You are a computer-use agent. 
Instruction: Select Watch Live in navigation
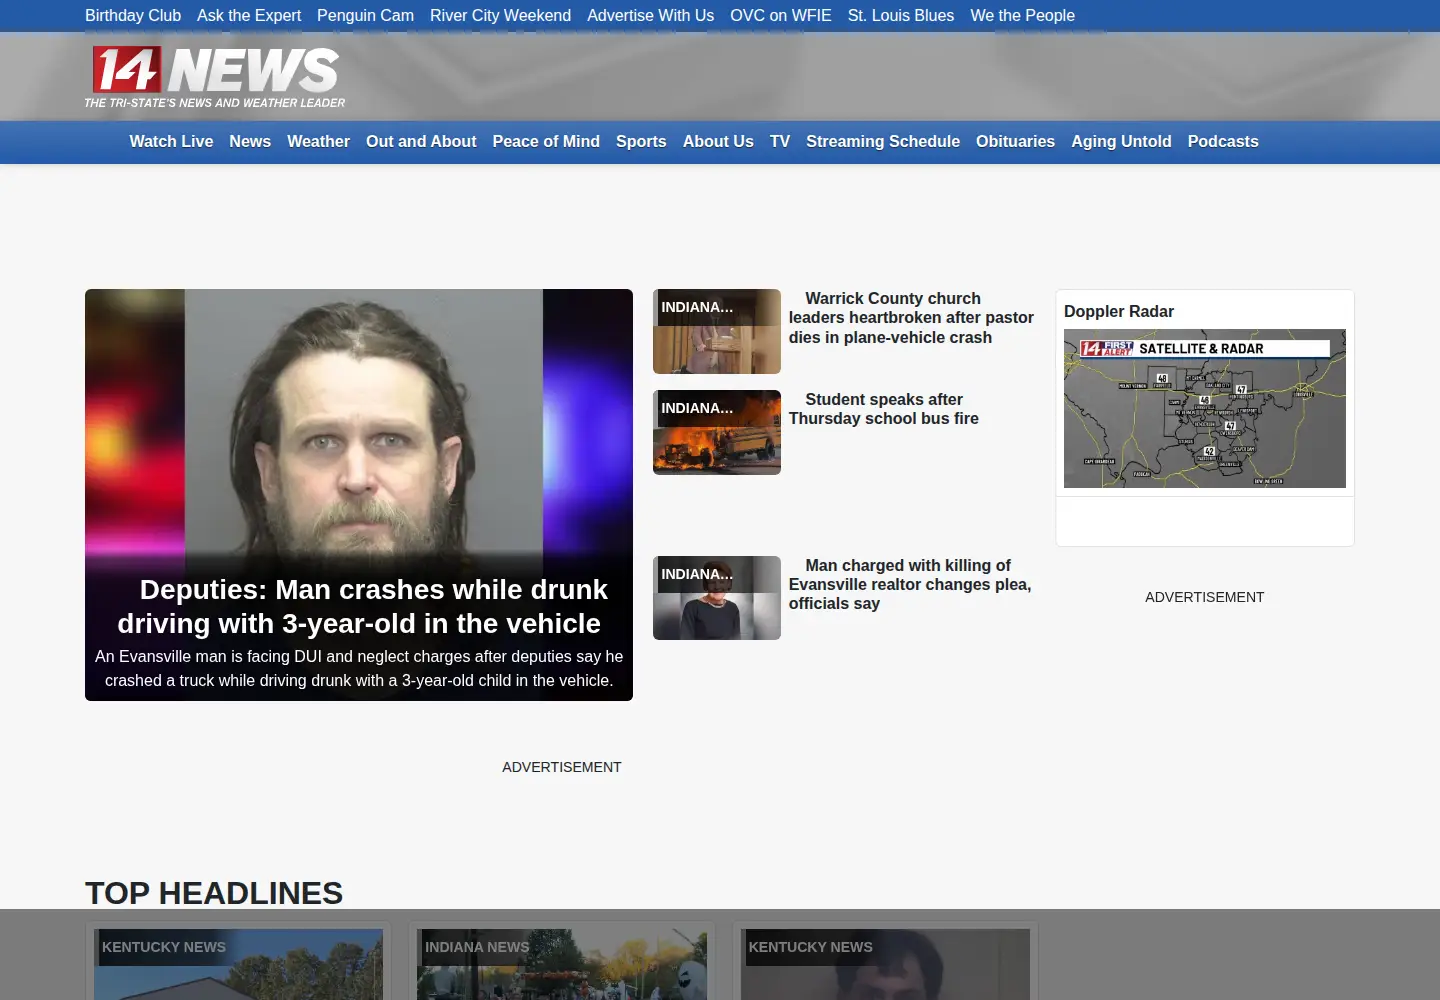[x=171, y=142]
